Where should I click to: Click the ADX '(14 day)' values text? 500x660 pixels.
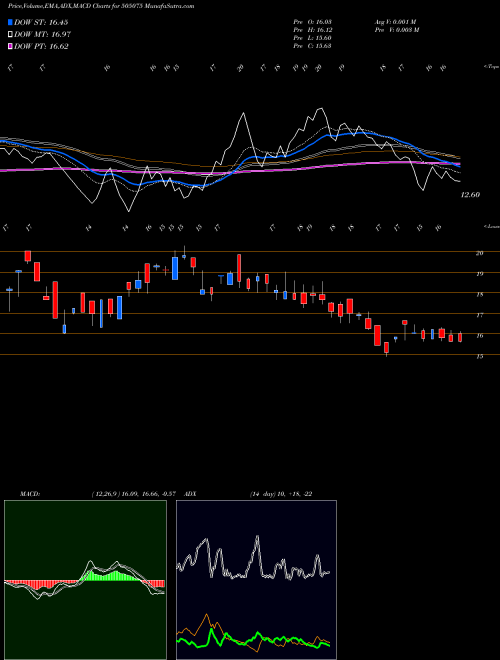pyautogui.click(x=281, y=494)
